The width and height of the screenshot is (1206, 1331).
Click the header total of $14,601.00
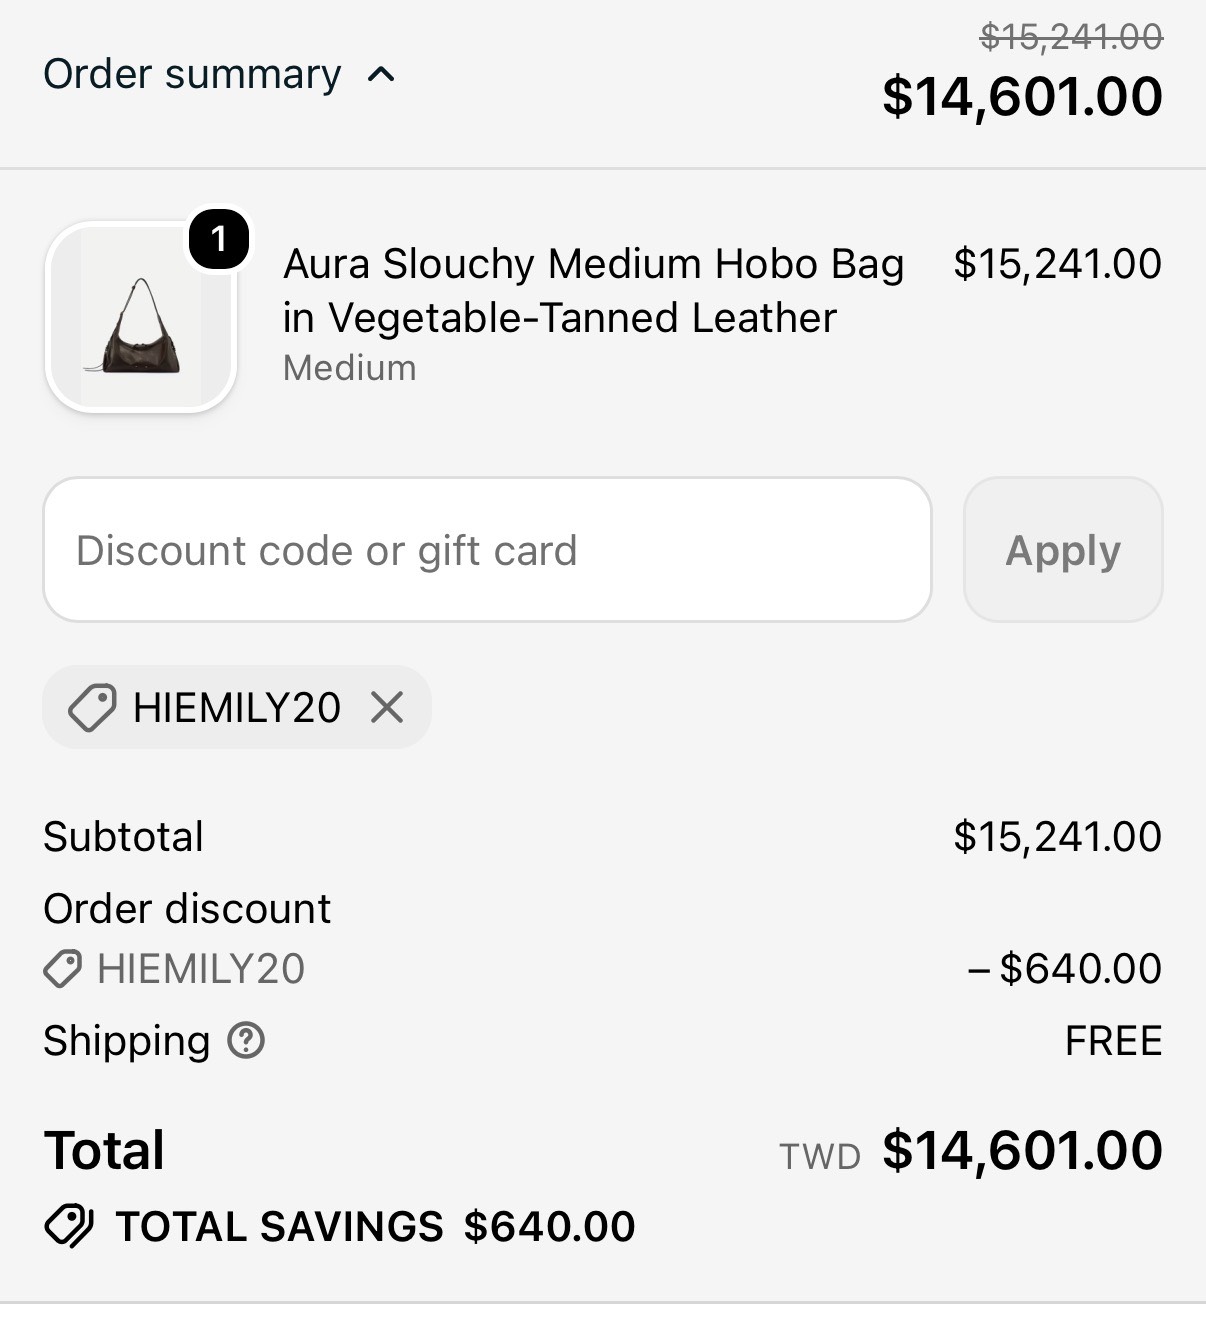point(1022,96)
